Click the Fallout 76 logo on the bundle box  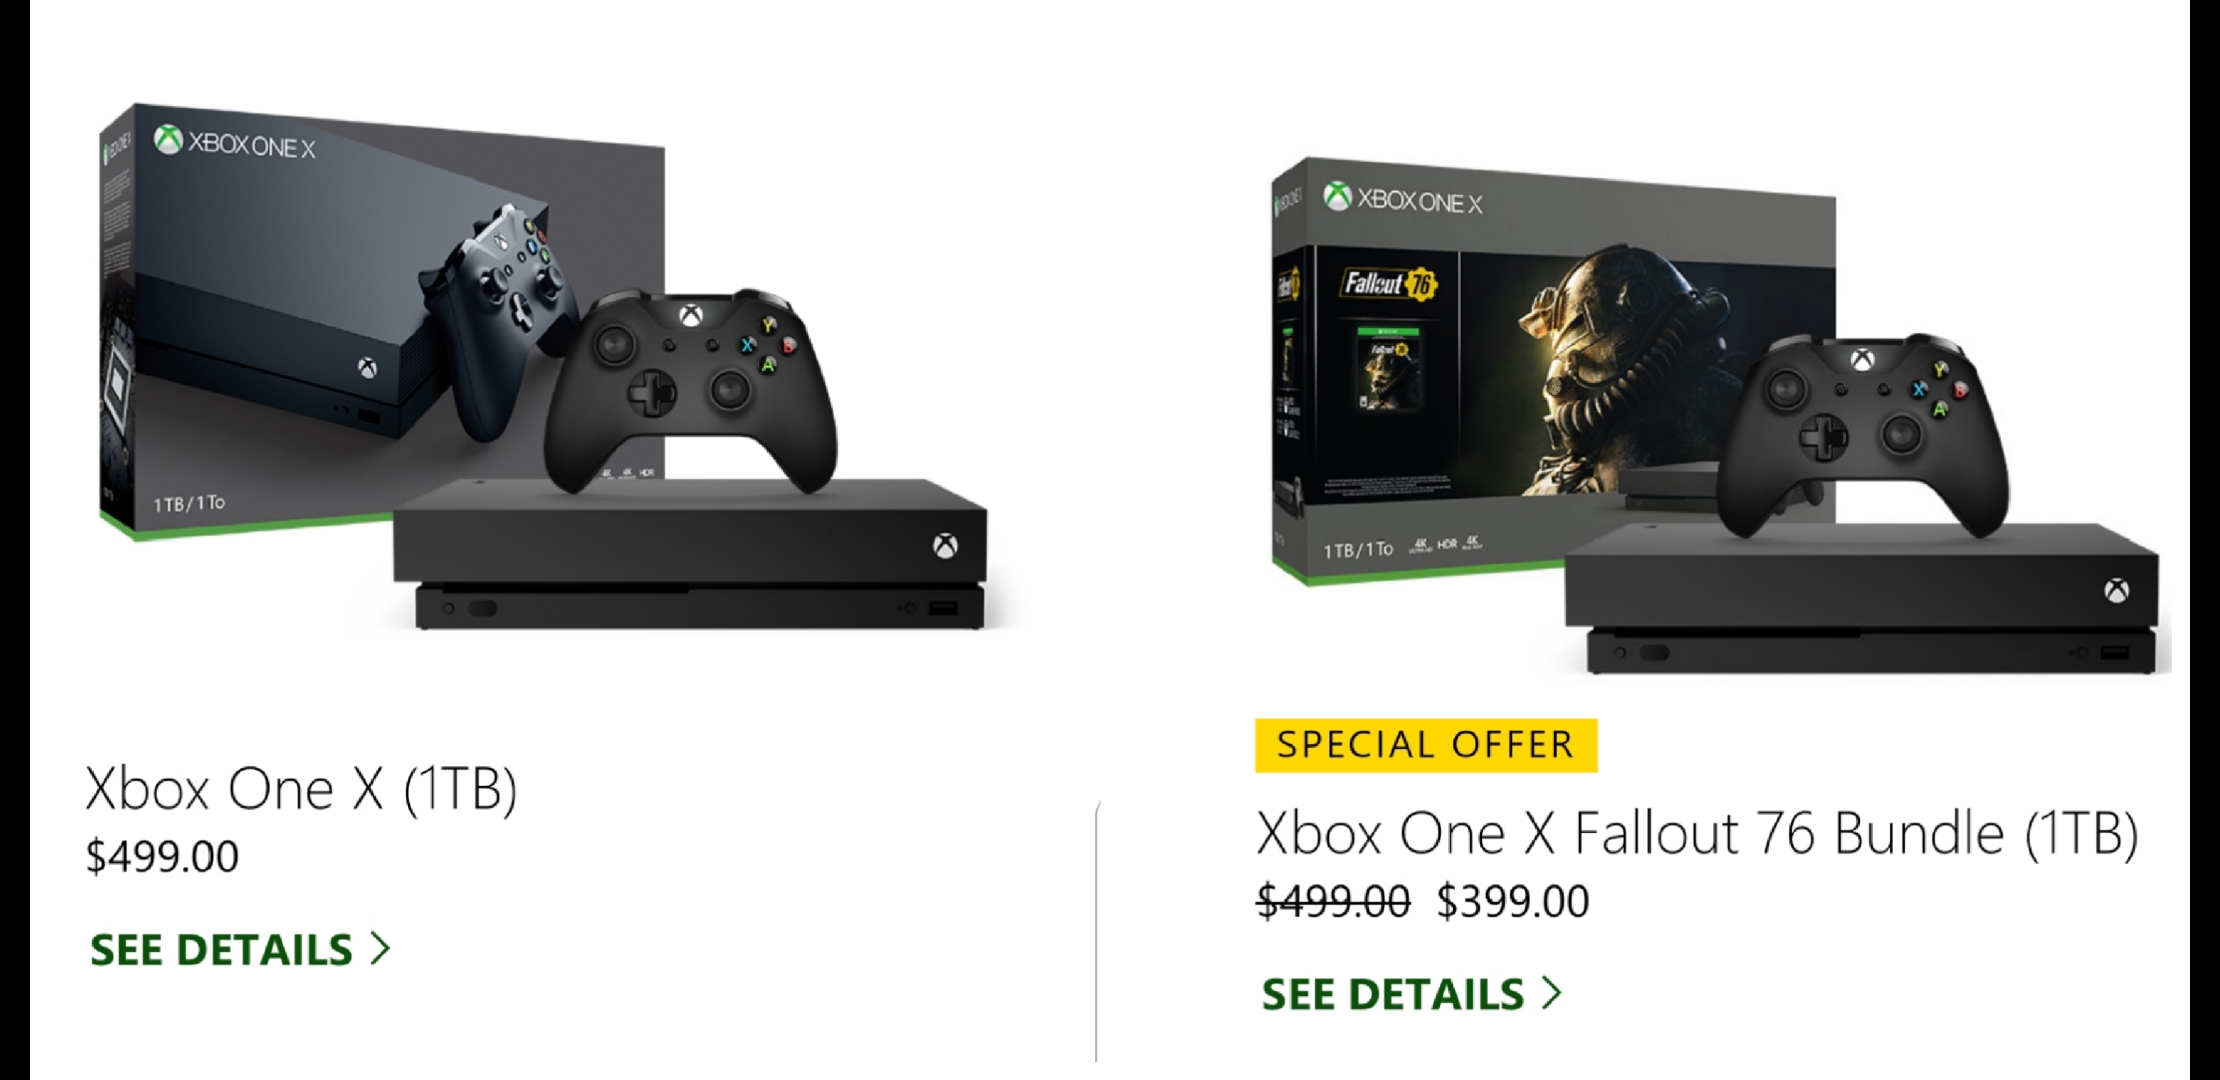coord(1388,284)
